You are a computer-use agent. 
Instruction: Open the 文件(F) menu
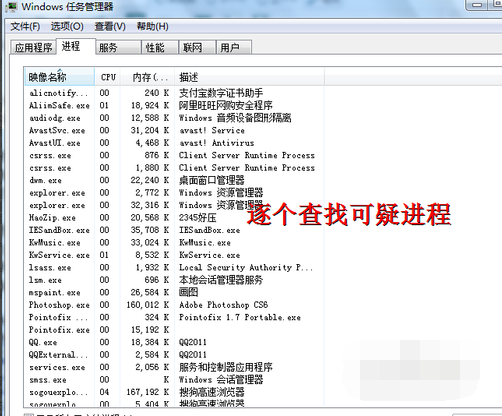[x=25, y=26]
